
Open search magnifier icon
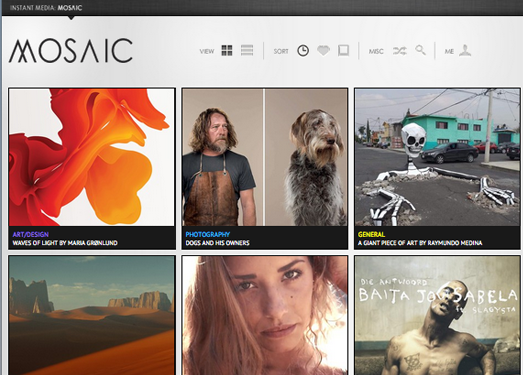coord(420,50)
